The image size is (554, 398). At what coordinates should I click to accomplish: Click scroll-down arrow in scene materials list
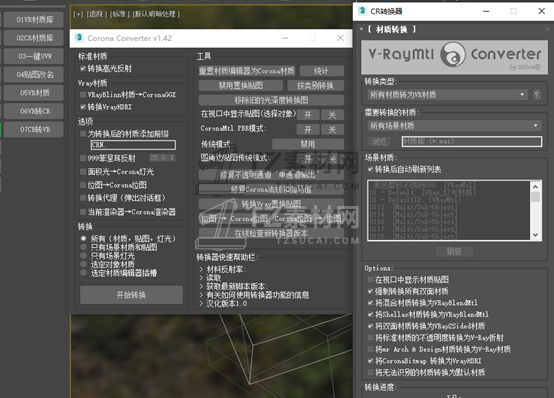(x=535, y=235)
